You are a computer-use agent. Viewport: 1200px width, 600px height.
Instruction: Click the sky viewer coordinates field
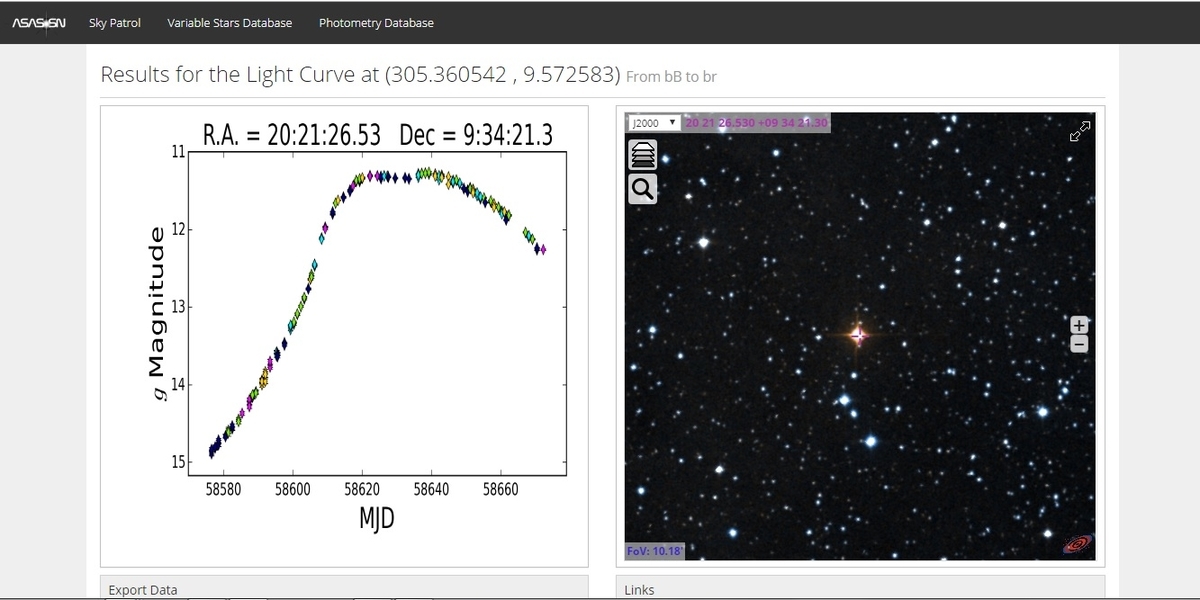coord(756,122)
